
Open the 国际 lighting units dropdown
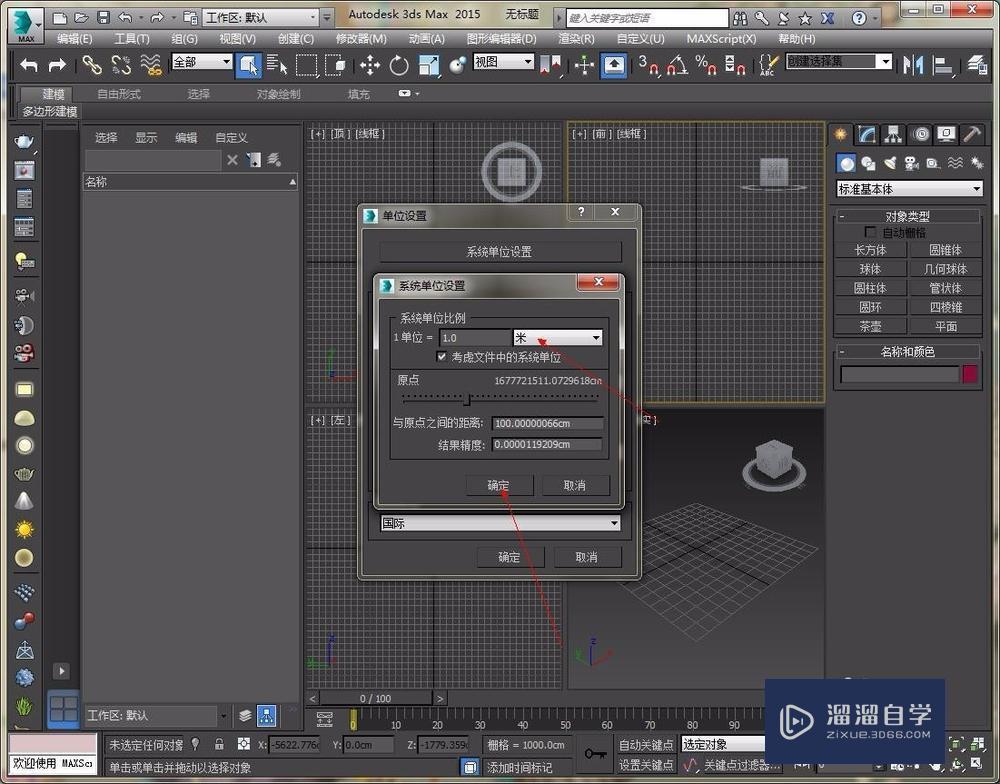(x=500, y=523)
